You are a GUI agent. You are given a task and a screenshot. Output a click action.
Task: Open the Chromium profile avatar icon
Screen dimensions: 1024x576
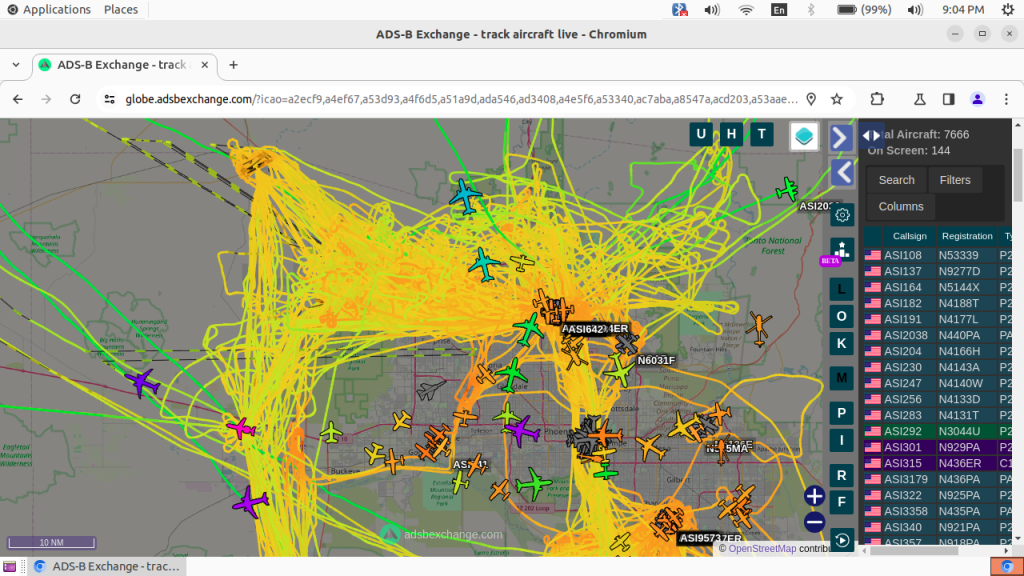coord(977,99)
